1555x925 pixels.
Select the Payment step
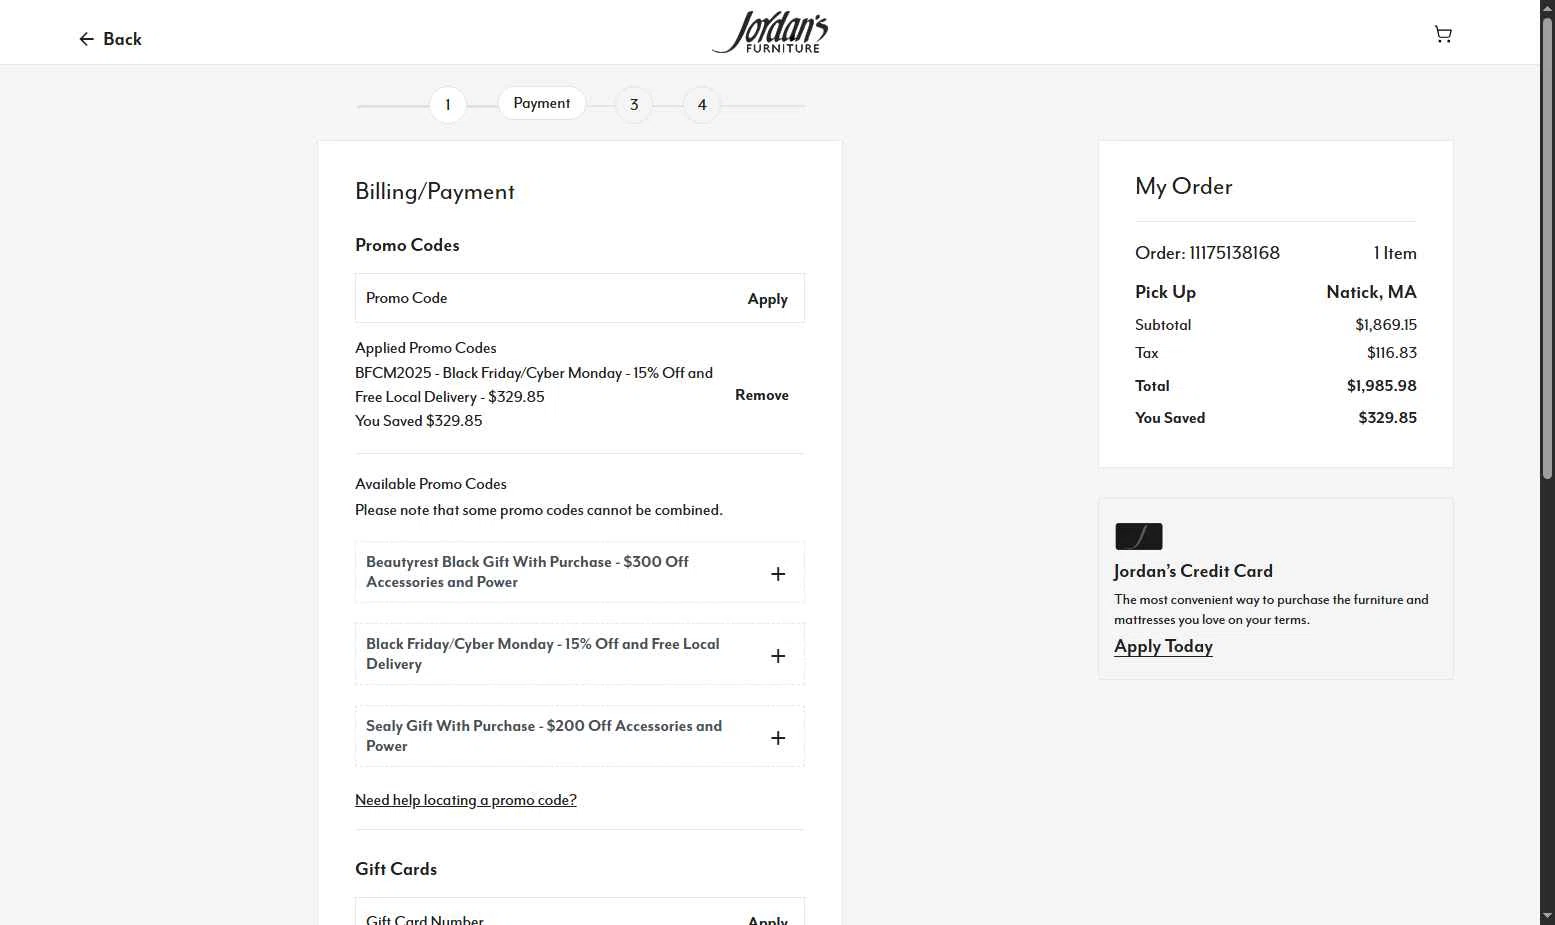click(x=542, y=103)
